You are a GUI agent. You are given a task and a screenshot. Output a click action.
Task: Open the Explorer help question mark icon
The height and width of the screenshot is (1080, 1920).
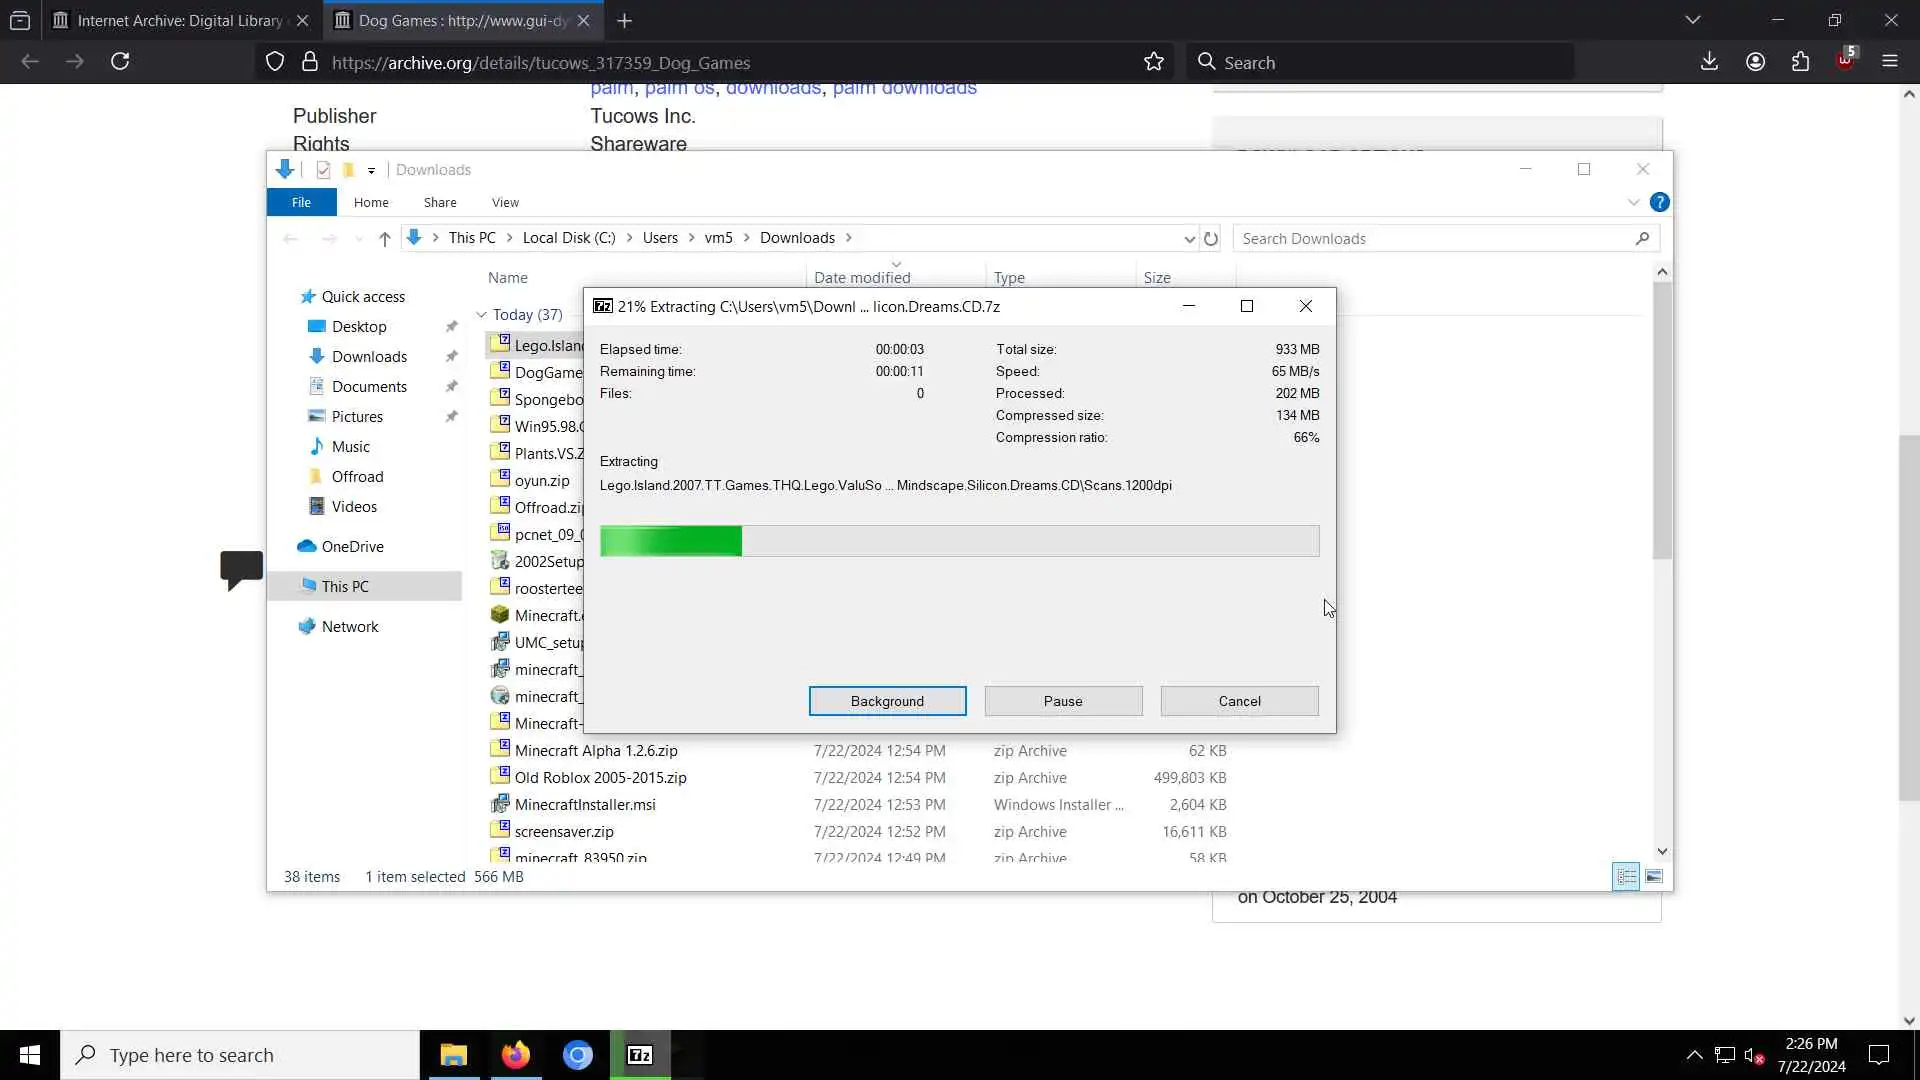[1659, 202]
